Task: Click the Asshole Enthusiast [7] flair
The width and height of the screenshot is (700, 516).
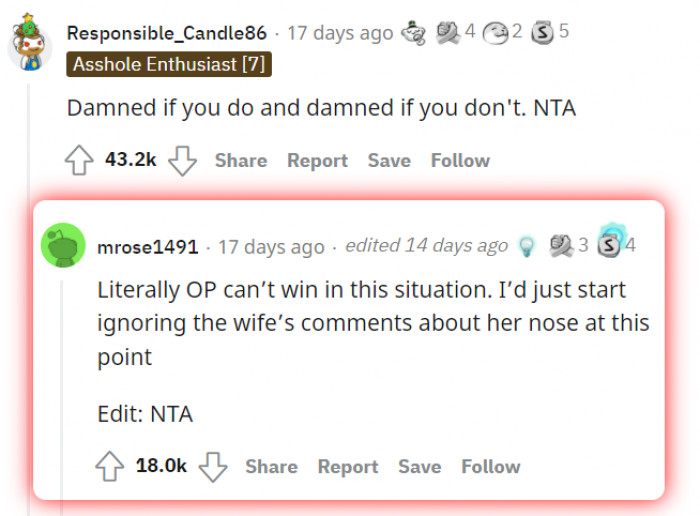Action: [169, 65]
